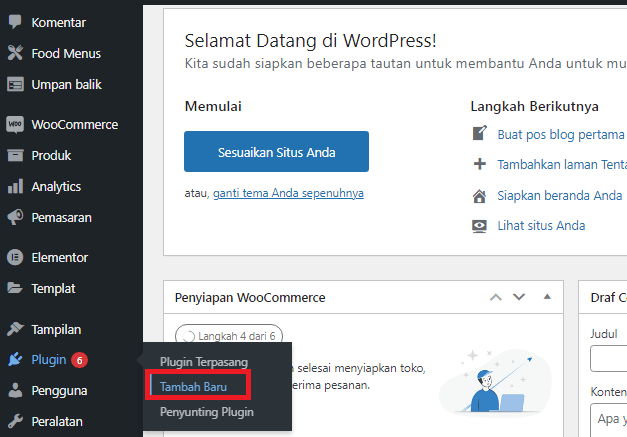Image resolution: width=627 pixels, height=437 pixels.
Task: Click the red plugin update count badge
Action: (79, 360)
